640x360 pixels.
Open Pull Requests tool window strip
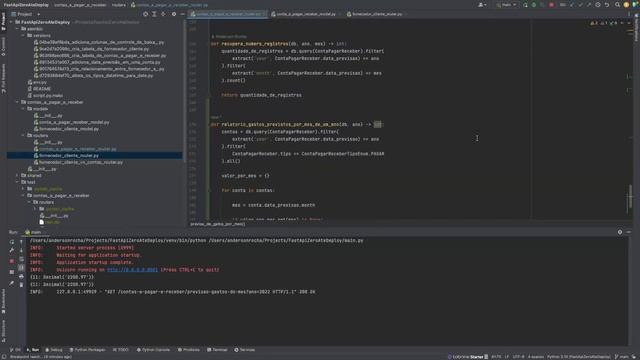pyautogui.click(x=3, y=79)
